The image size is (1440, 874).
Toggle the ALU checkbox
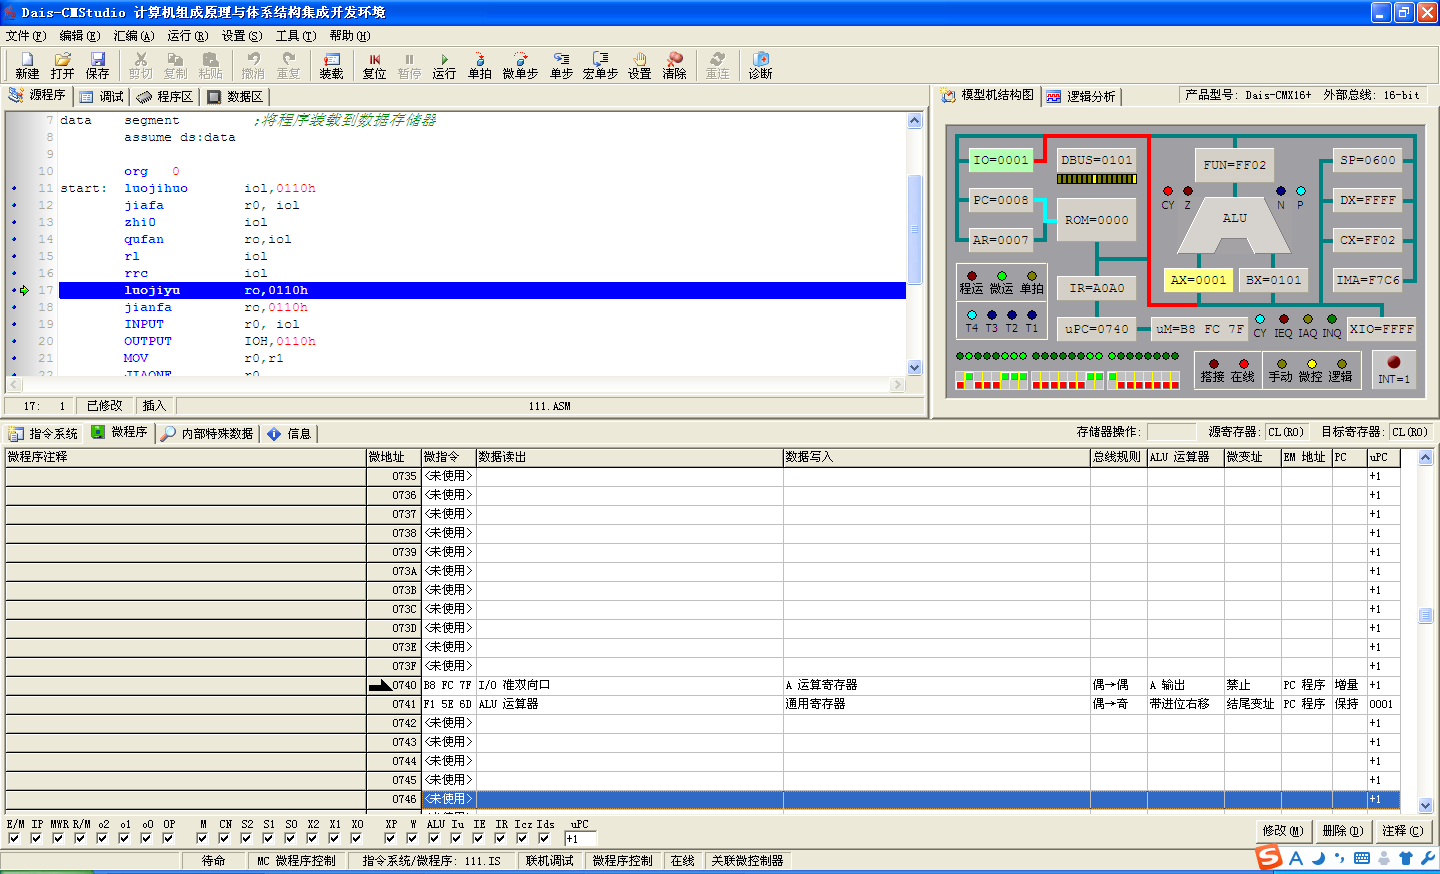click(434, 839)
